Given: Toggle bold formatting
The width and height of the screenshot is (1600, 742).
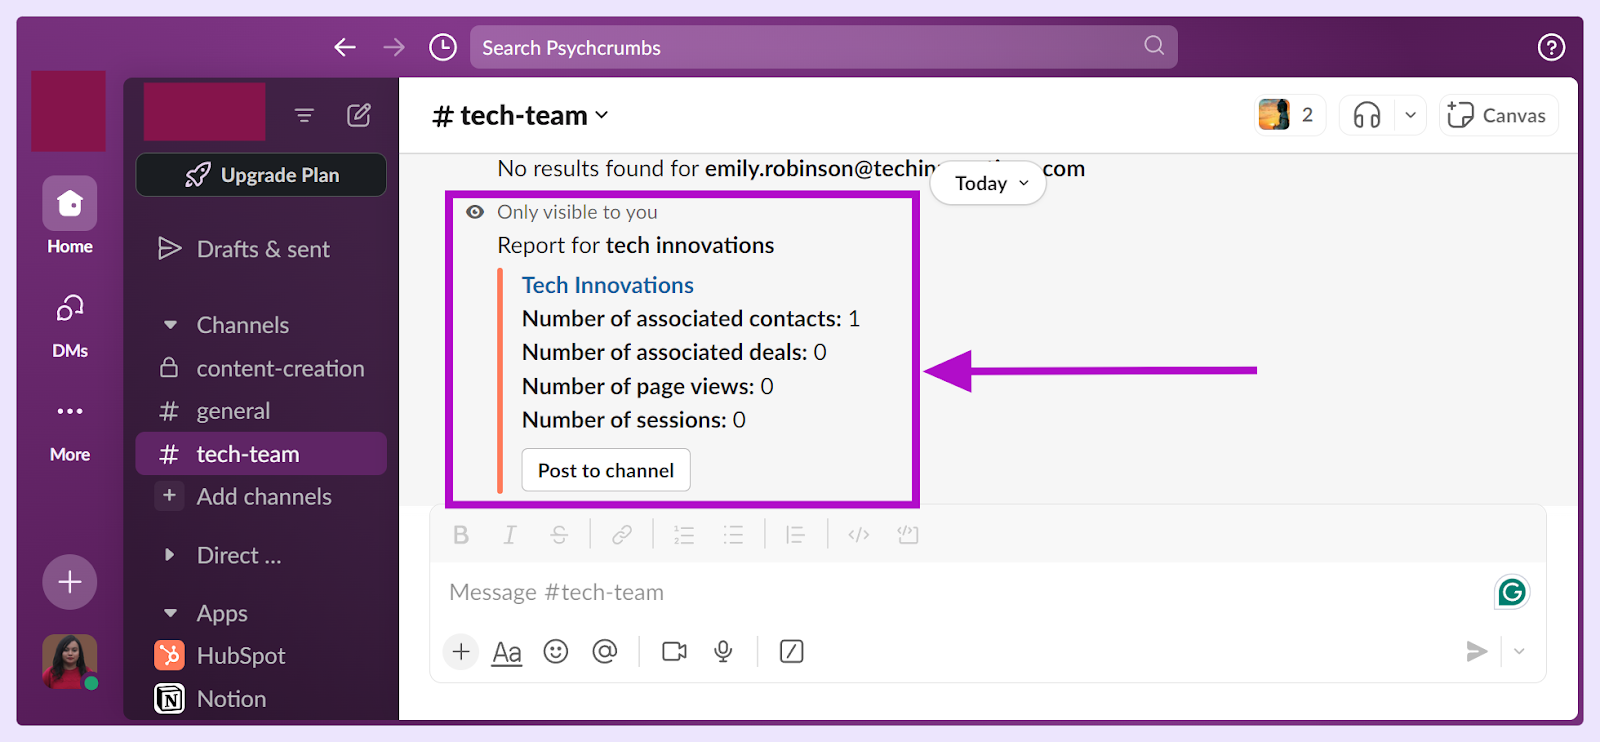Looking at the screenshot, I should (x=461, y=535).
